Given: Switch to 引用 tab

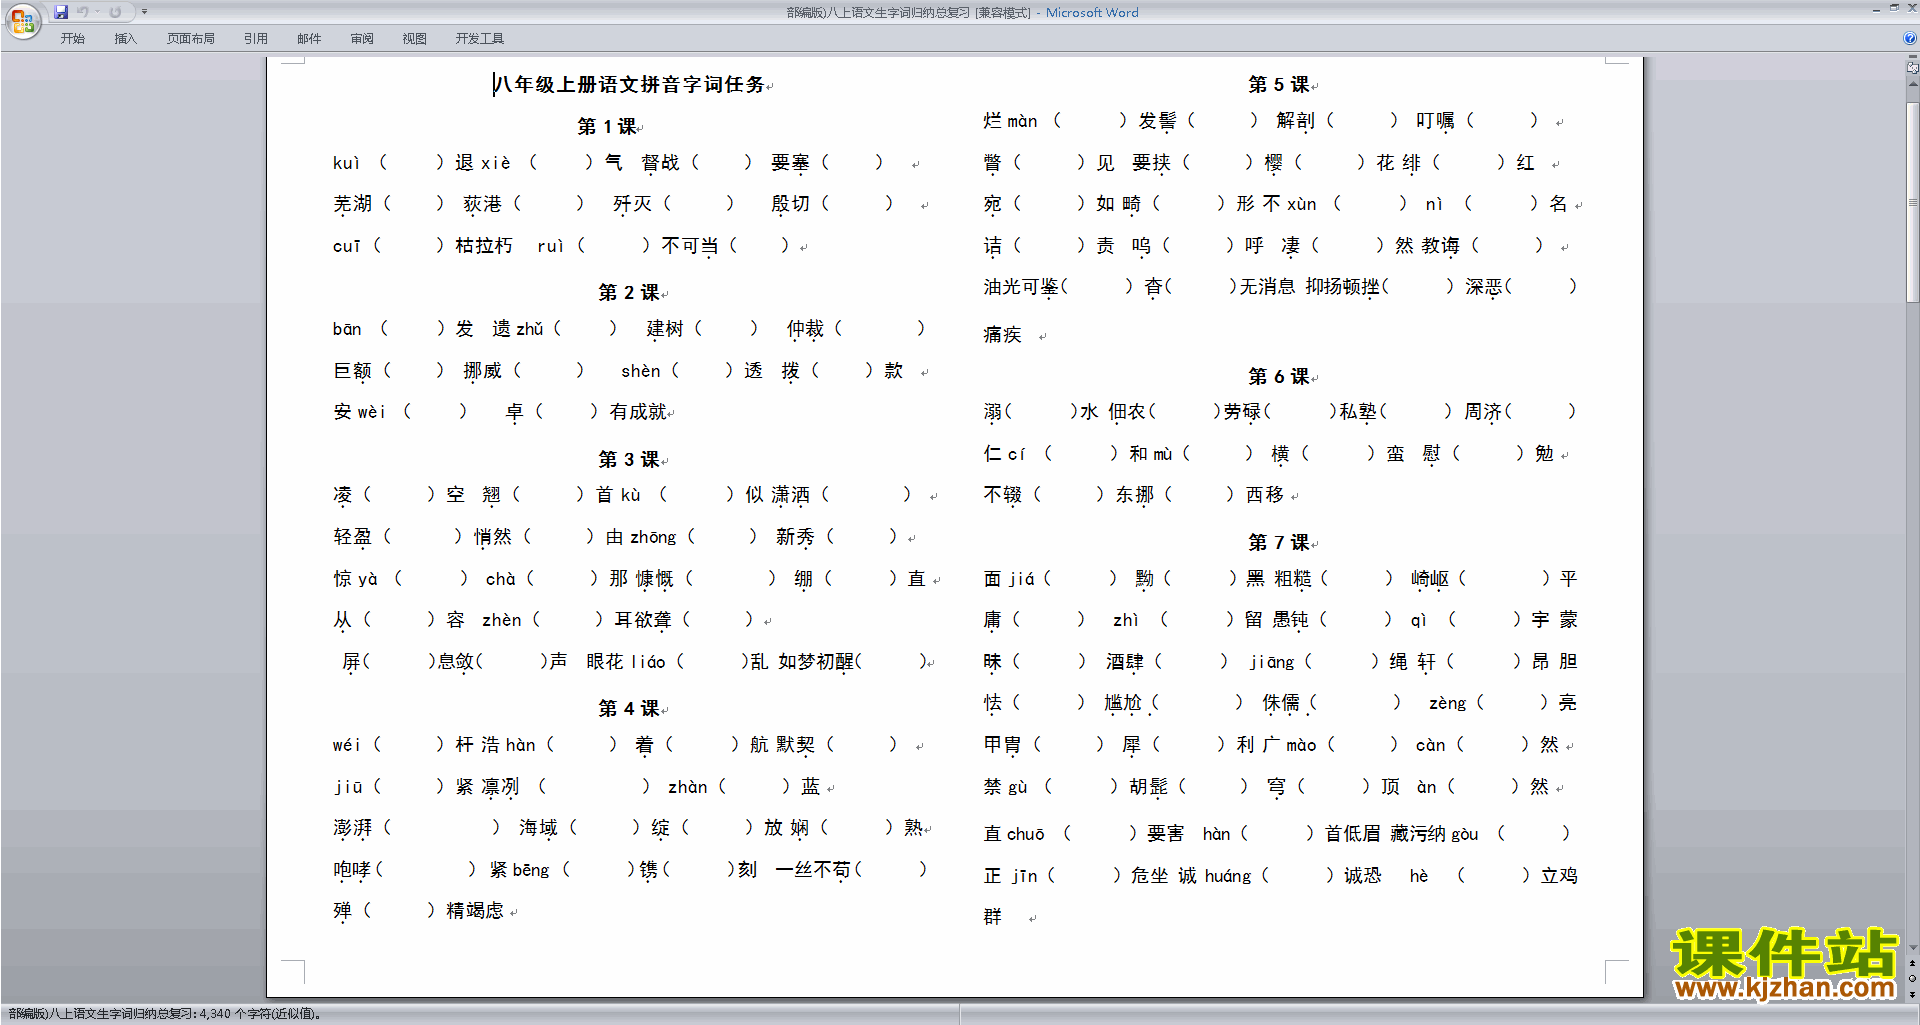Looking at the screenshot, I should [255, 39].
